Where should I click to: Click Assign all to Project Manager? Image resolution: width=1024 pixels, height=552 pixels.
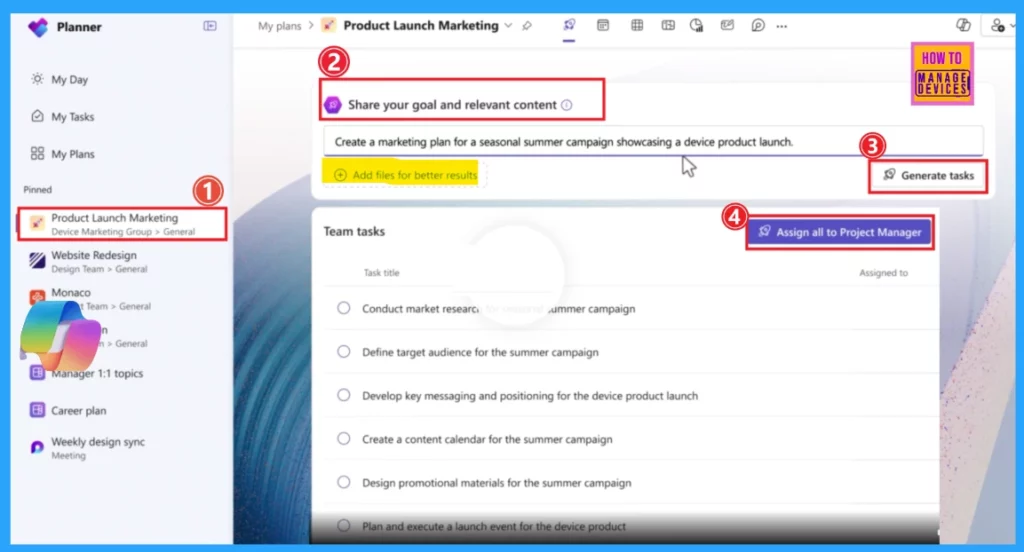(x=840, y=232)
